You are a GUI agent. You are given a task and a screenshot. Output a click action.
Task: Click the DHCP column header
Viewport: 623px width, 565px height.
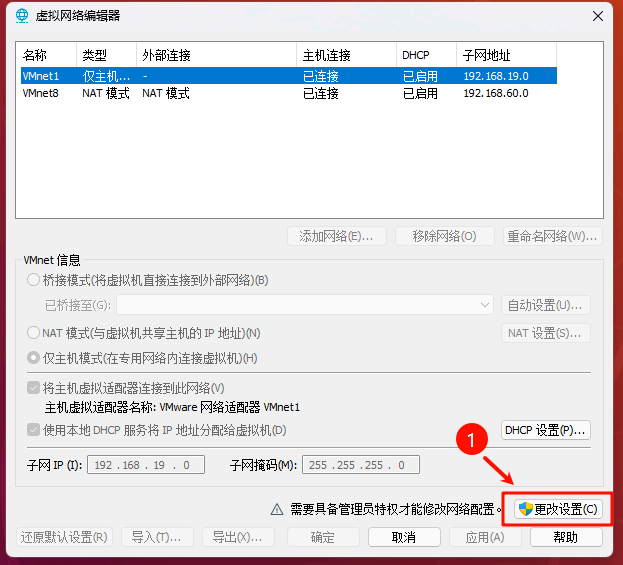426,55
